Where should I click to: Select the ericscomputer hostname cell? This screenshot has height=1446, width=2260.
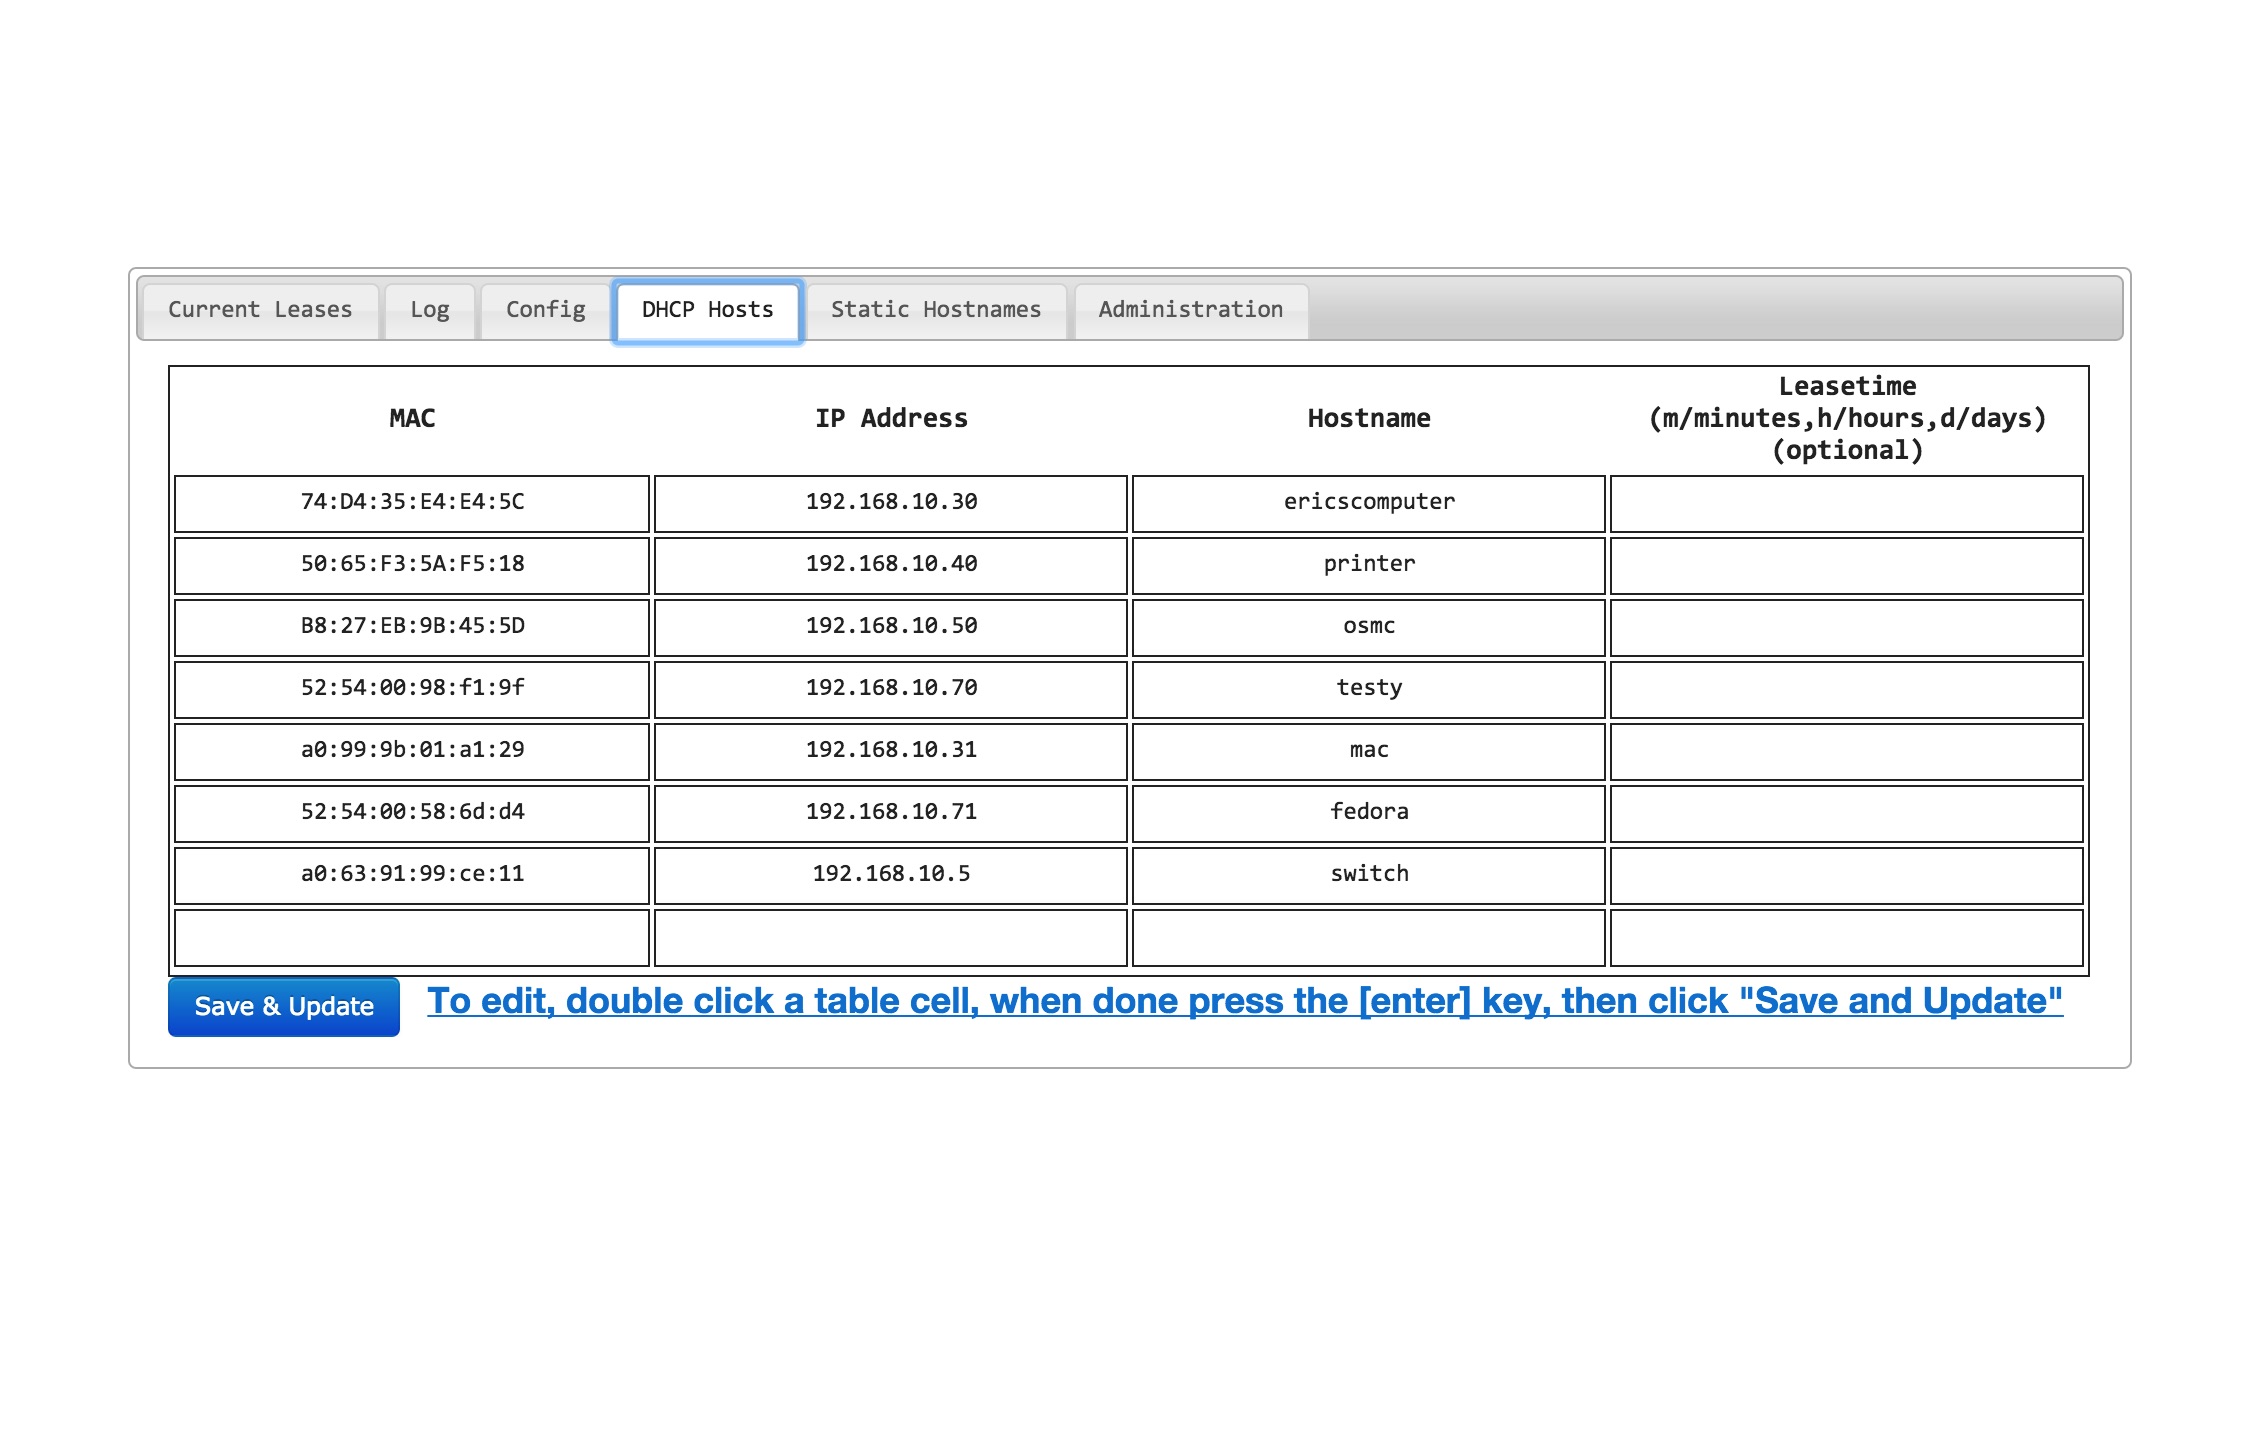[1368, 503]
